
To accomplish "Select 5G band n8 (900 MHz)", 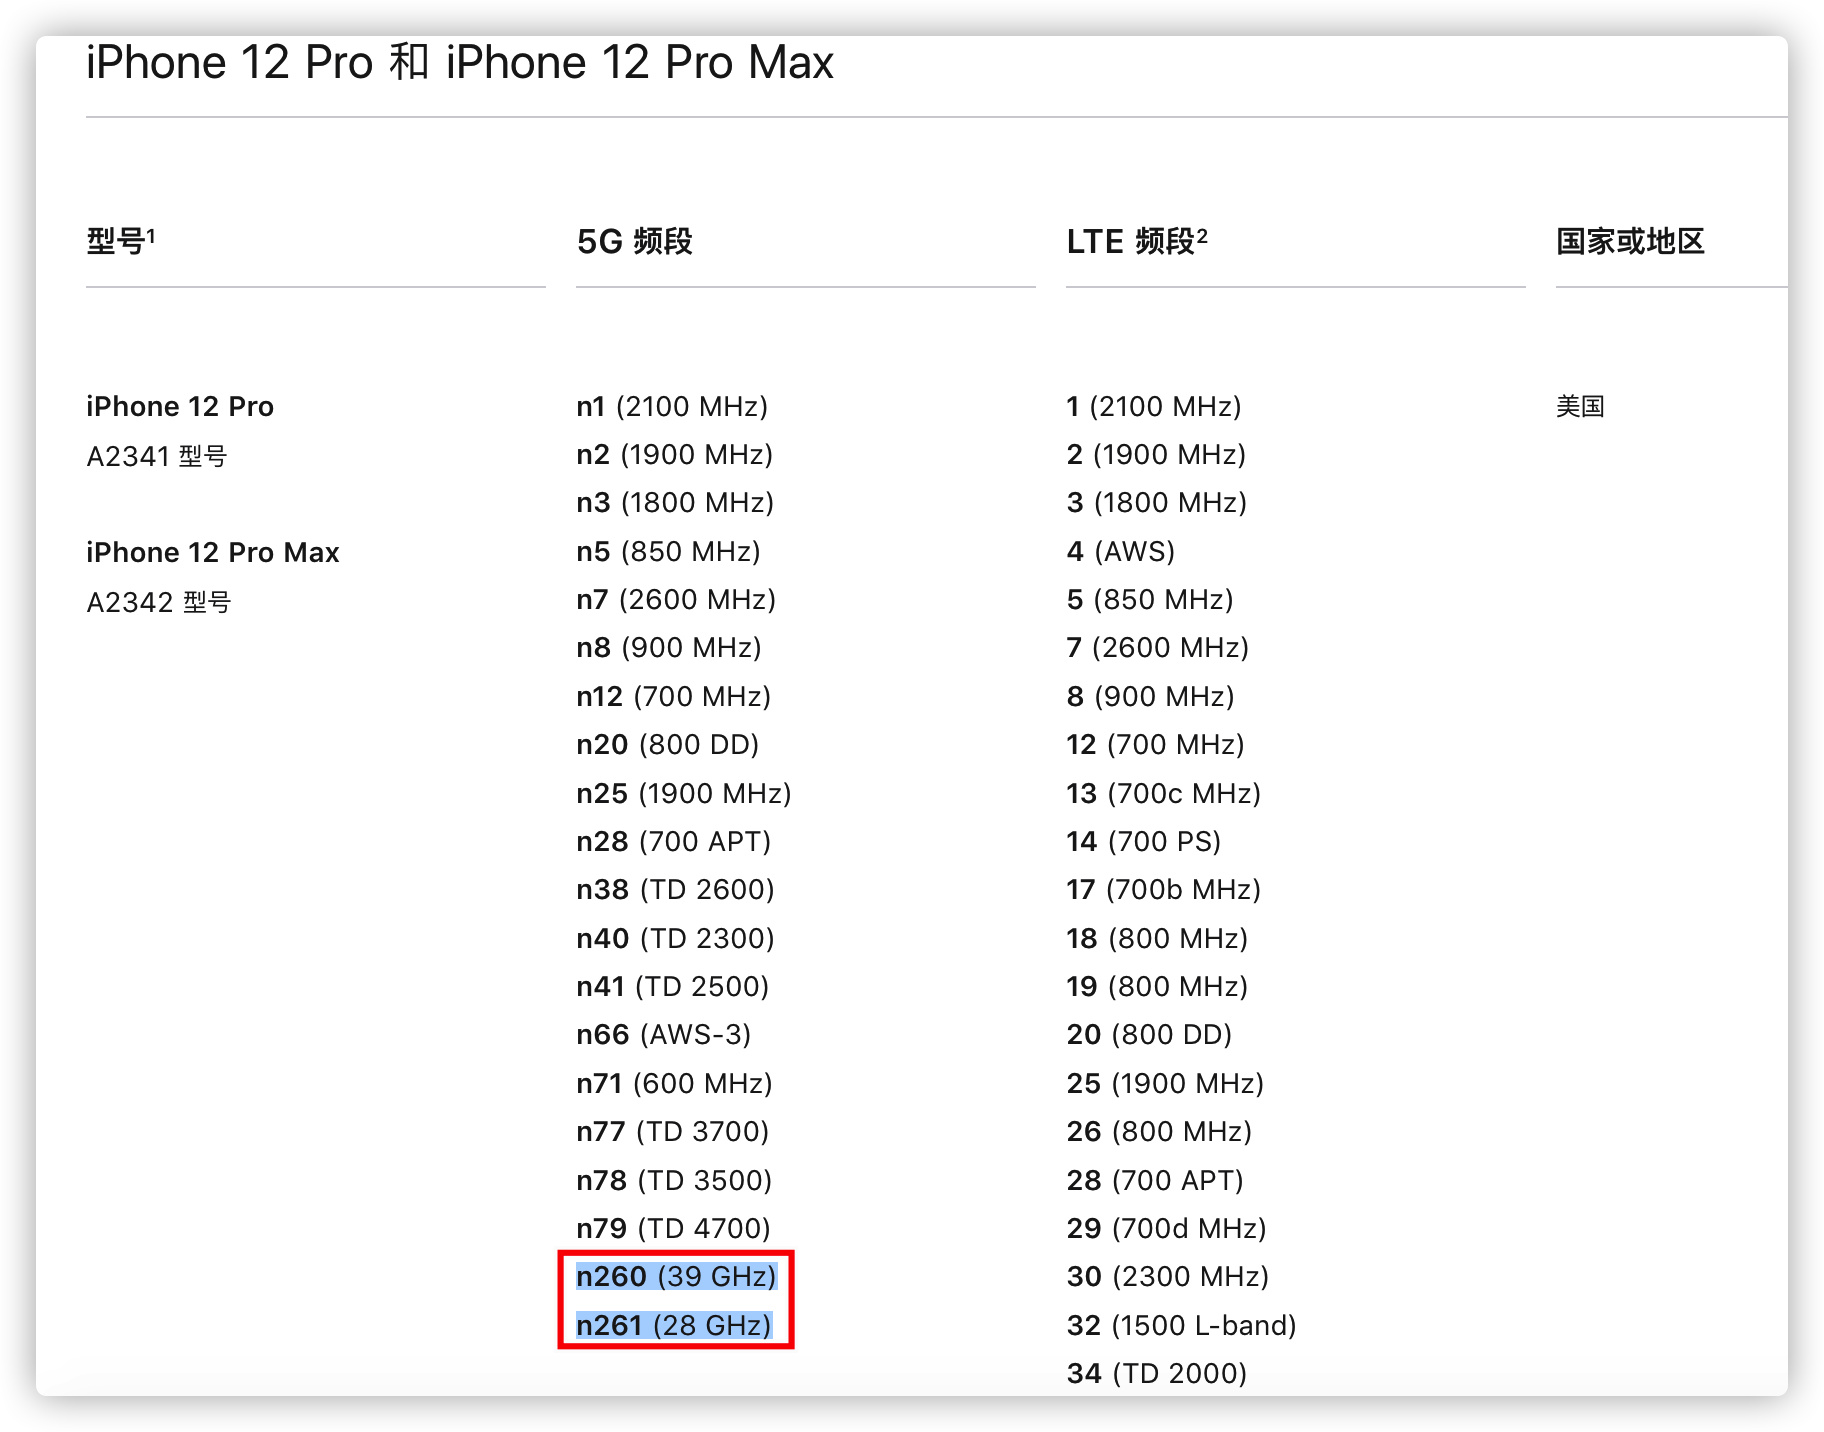I will (669, 647).
